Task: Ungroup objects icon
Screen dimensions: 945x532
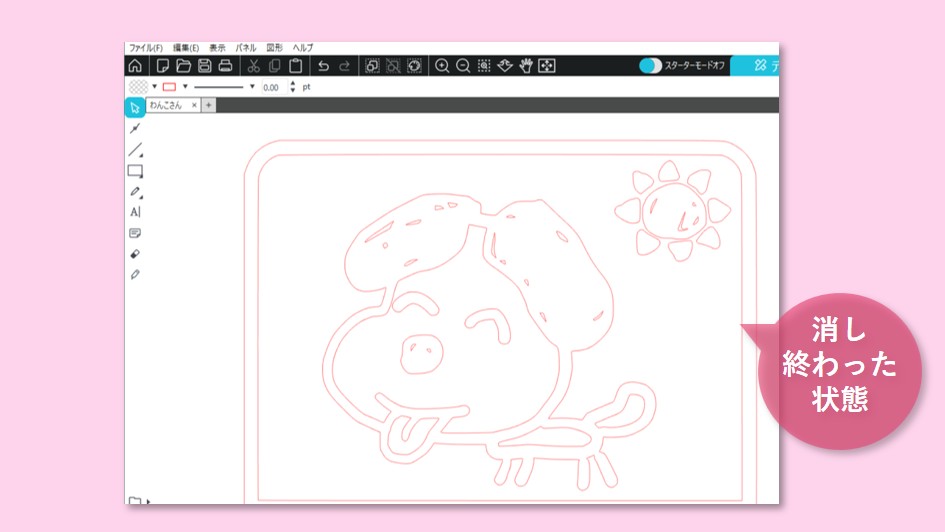Action: point(393,66)
